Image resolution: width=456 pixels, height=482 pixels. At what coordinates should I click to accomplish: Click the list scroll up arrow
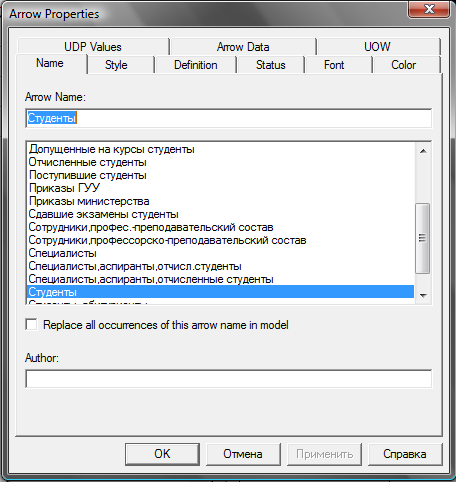(x=423, y=151)
